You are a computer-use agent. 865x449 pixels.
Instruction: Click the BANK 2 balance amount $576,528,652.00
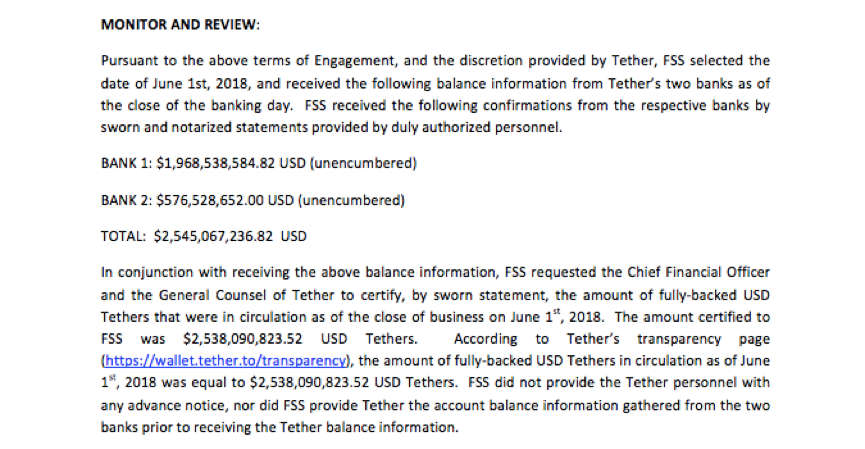pyautogui.click(x=210, y=200)
